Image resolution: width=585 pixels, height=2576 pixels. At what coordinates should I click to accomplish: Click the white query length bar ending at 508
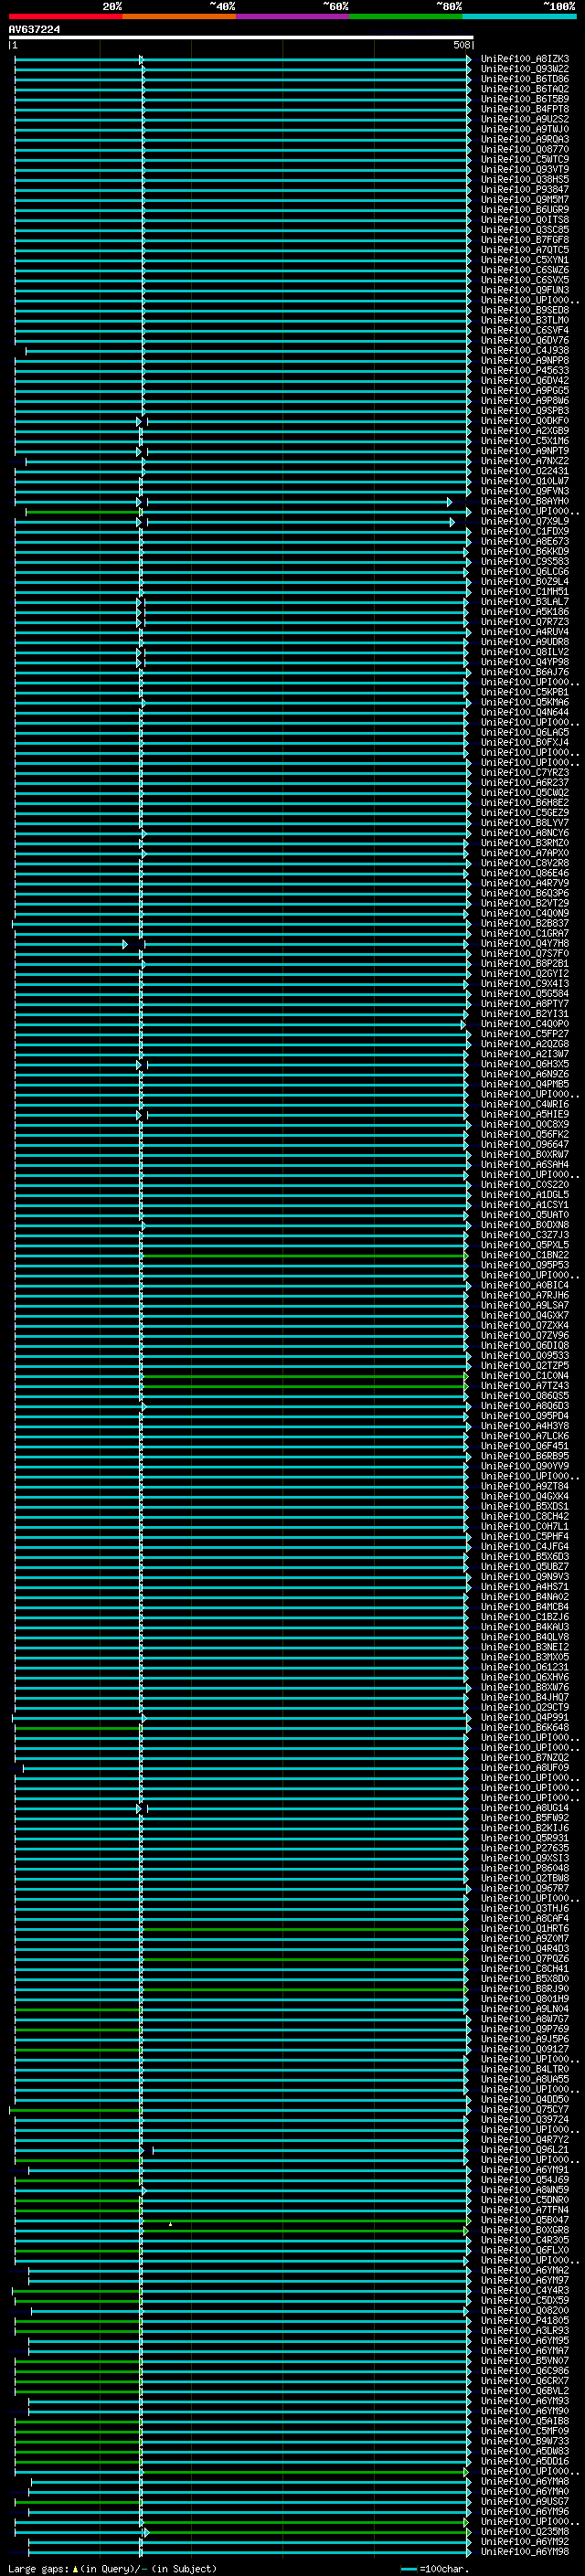(x=241, y=38)
